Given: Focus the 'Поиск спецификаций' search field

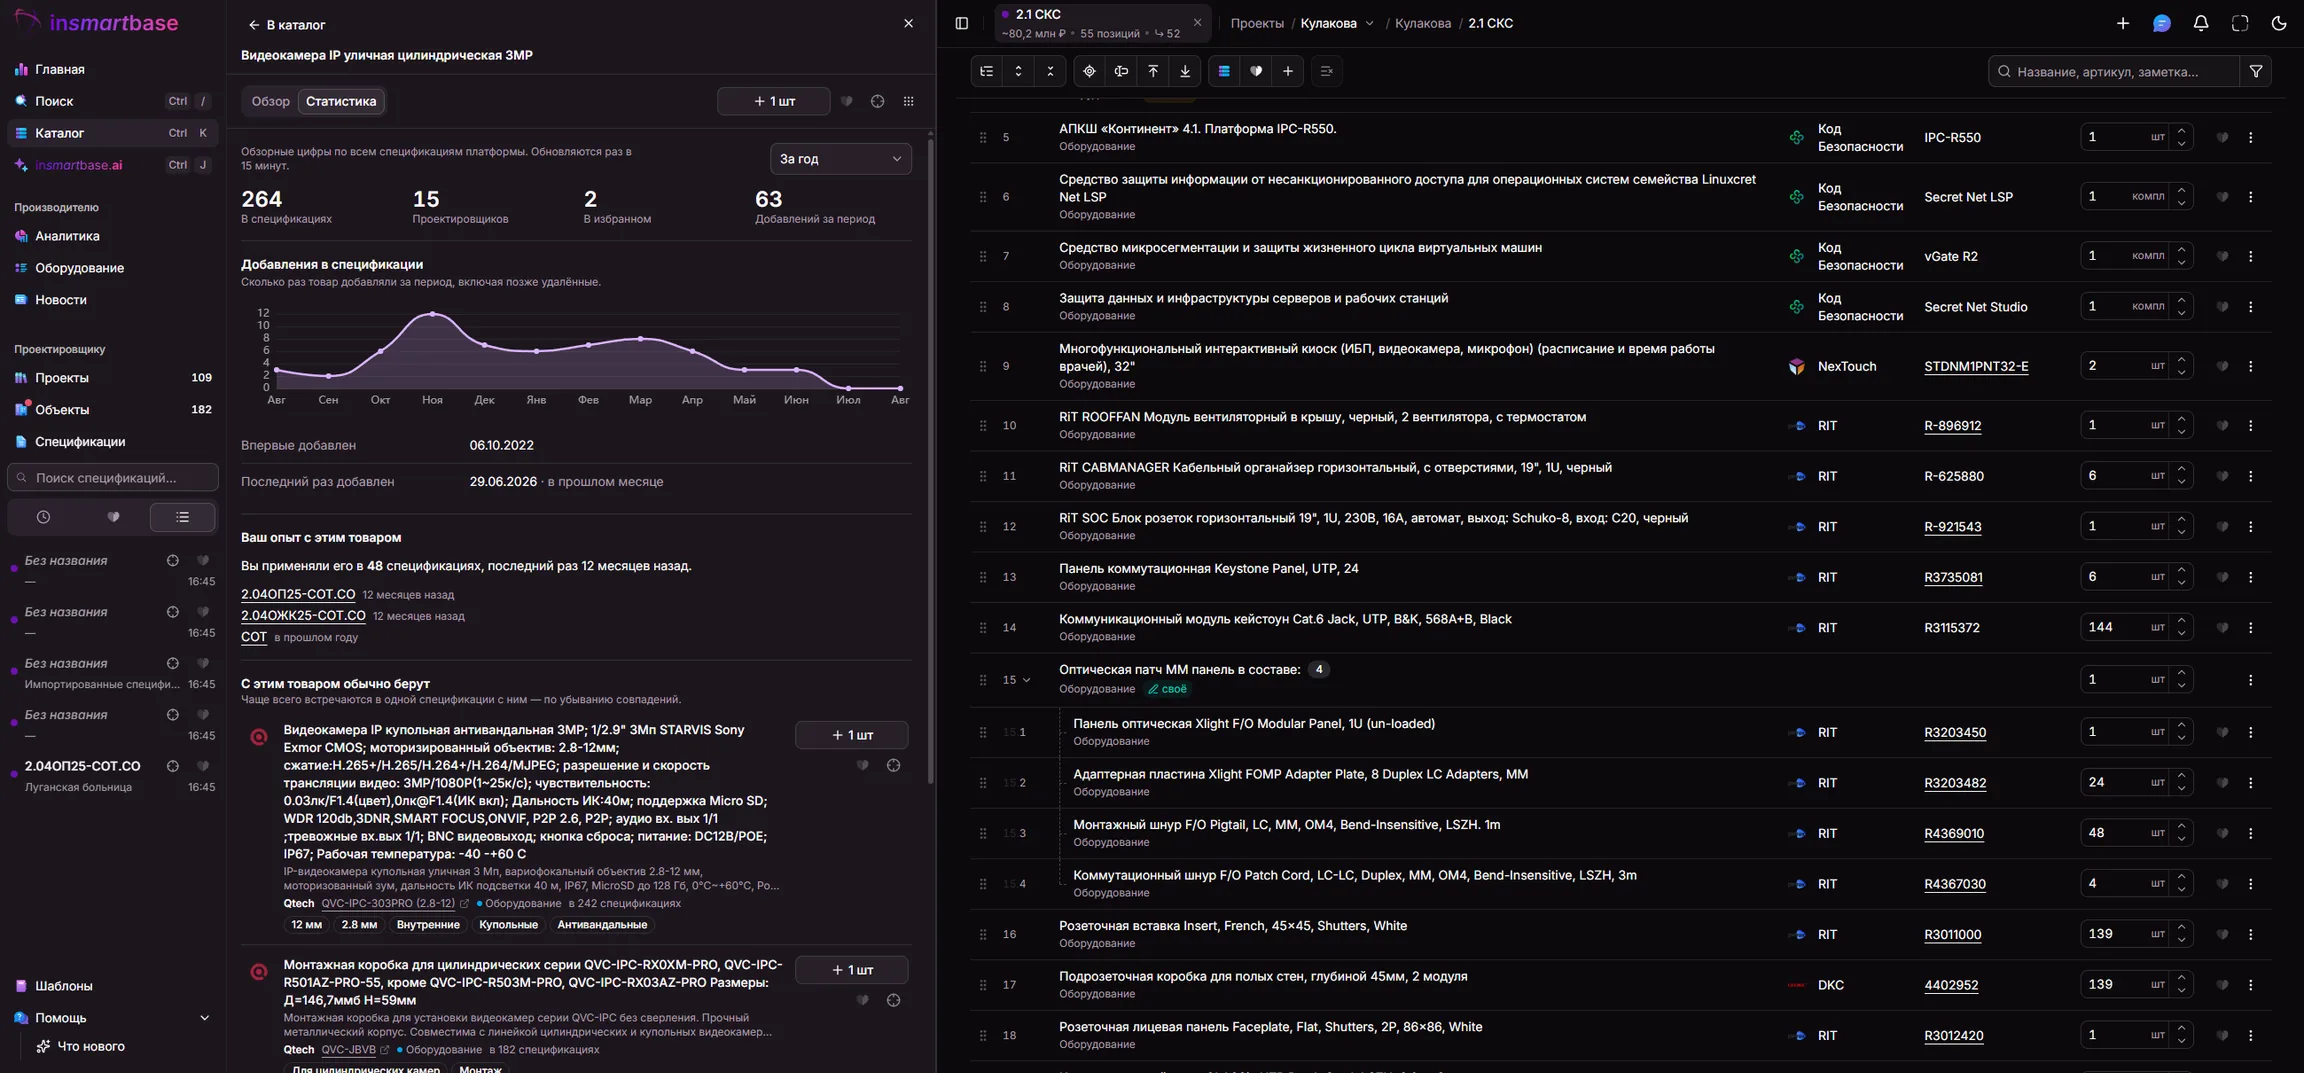Looking at the screenshot, I should [x=113, y=478].
